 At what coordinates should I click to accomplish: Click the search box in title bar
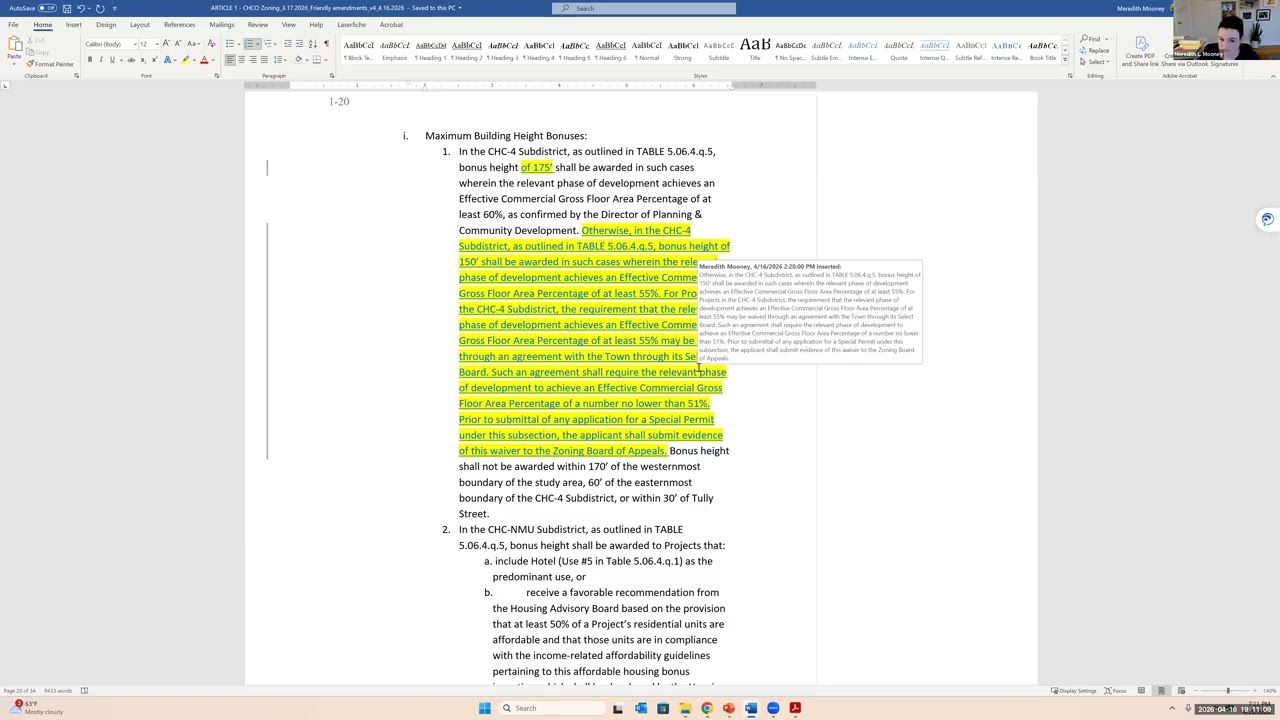644,8
